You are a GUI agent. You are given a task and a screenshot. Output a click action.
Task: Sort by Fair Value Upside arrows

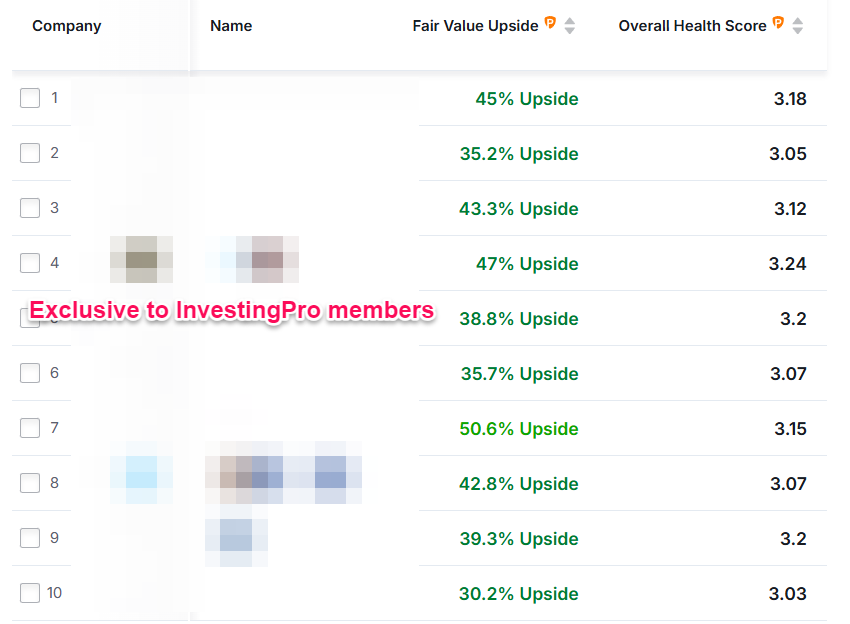[x=569, y=25]
